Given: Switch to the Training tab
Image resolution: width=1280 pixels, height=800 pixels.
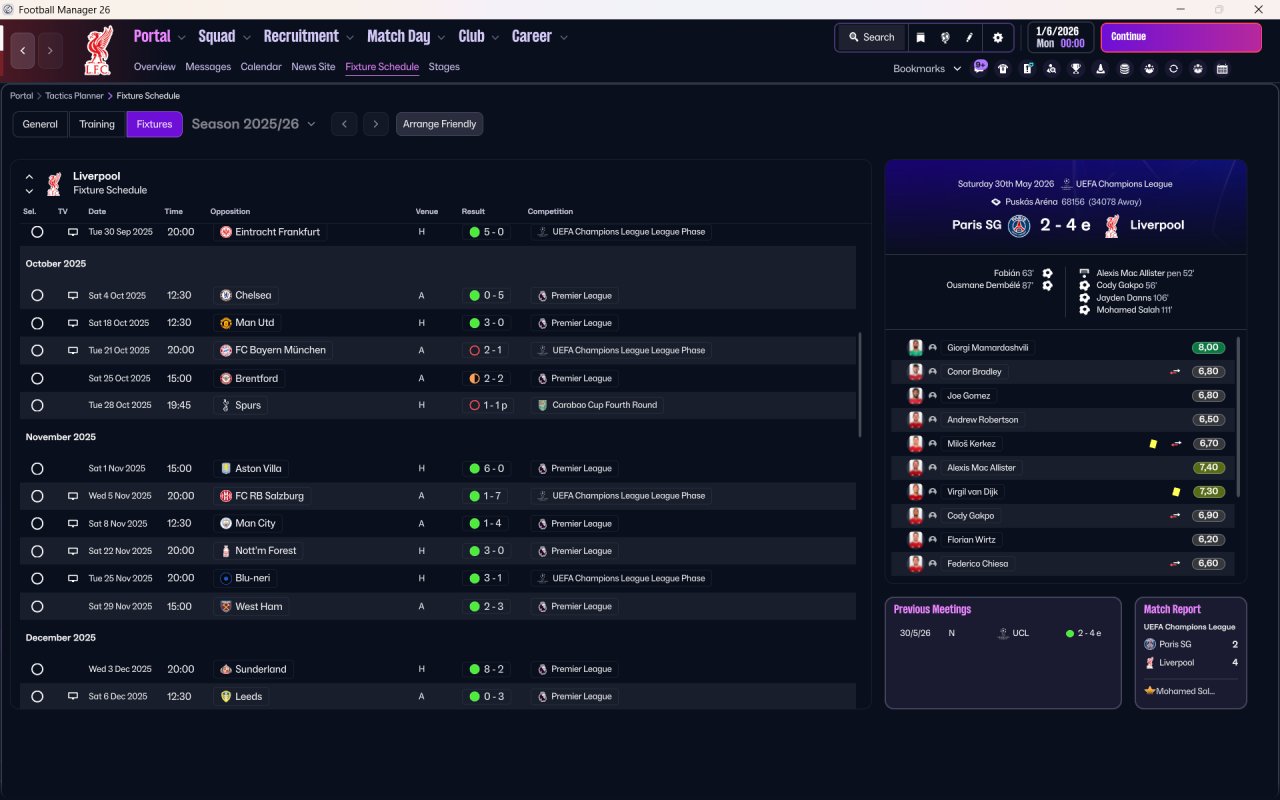Looking at the screenshot, I should coord(97,124).
